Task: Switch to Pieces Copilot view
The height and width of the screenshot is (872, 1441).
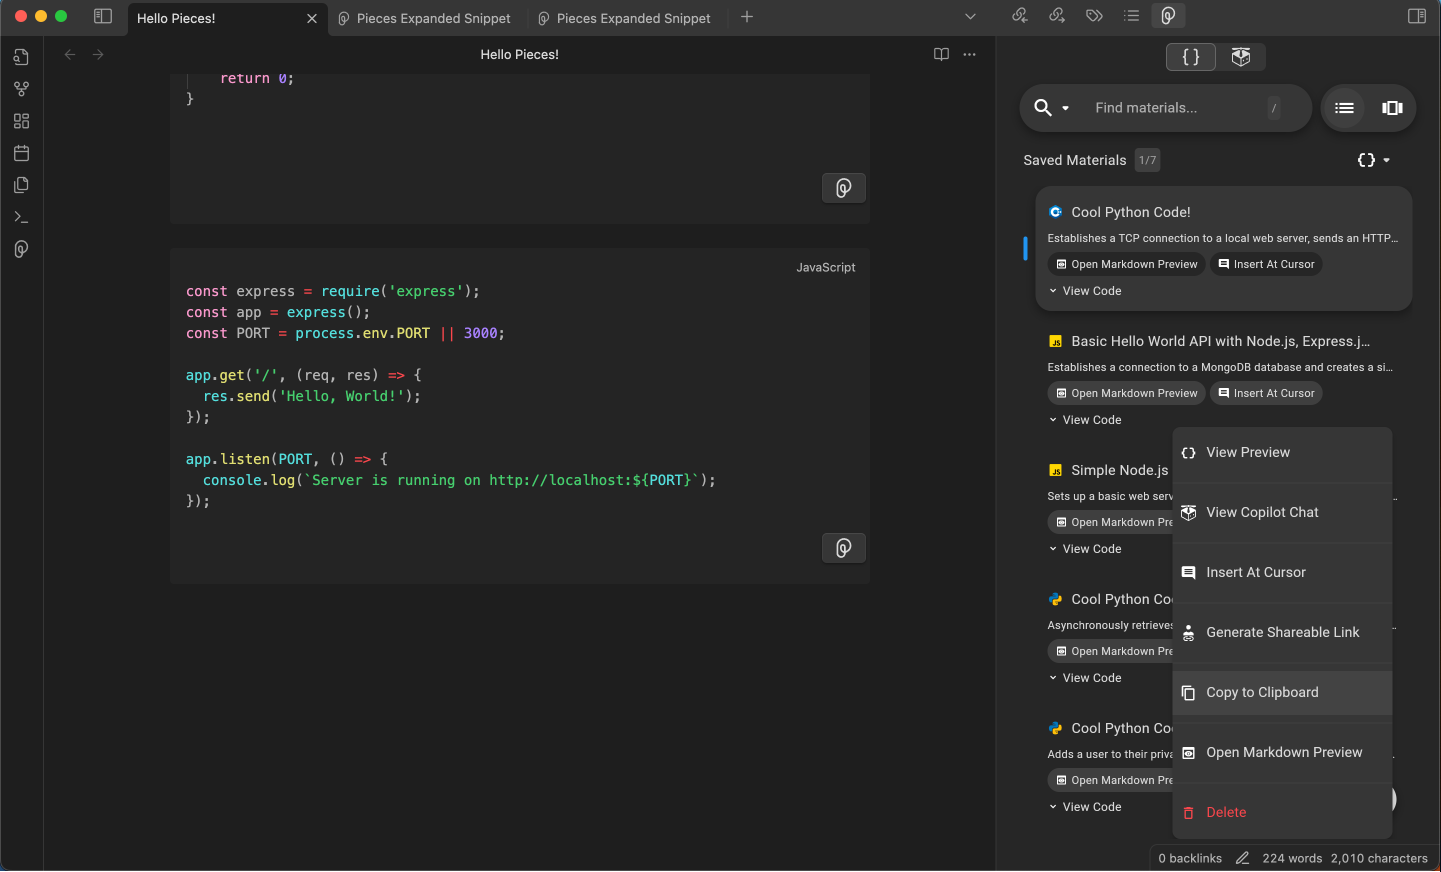Action: pos(1241,57)
